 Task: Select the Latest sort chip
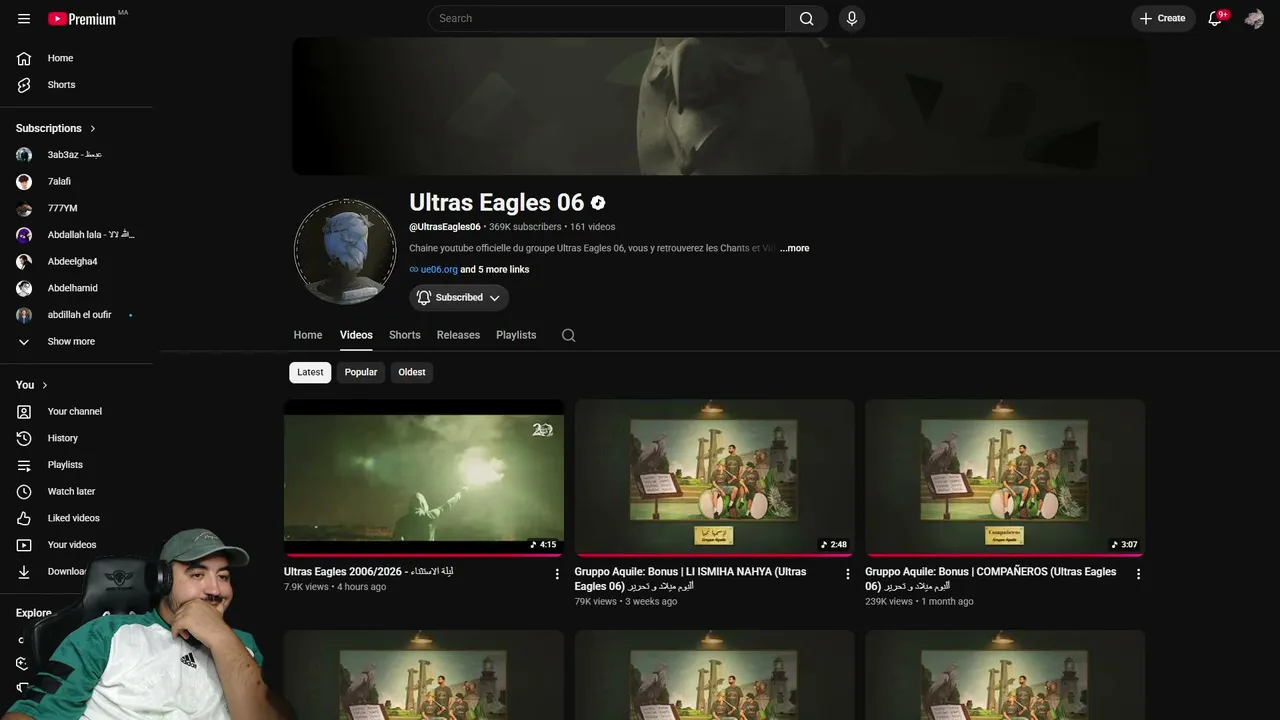pos(310,372)
